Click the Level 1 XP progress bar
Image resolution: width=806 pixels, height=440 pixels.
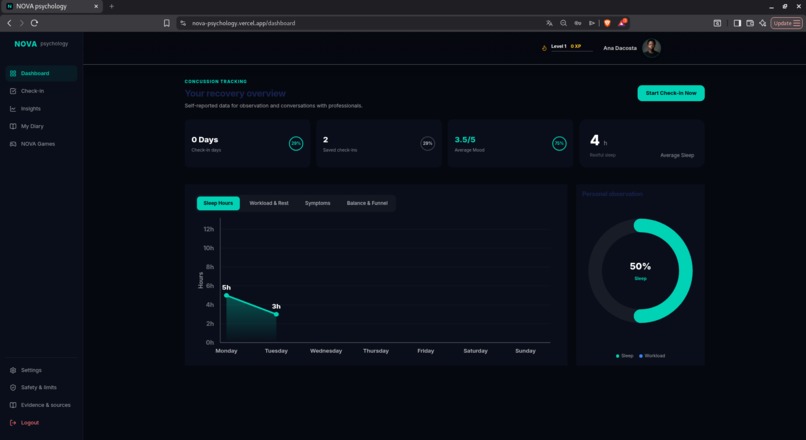coord(572,51)
